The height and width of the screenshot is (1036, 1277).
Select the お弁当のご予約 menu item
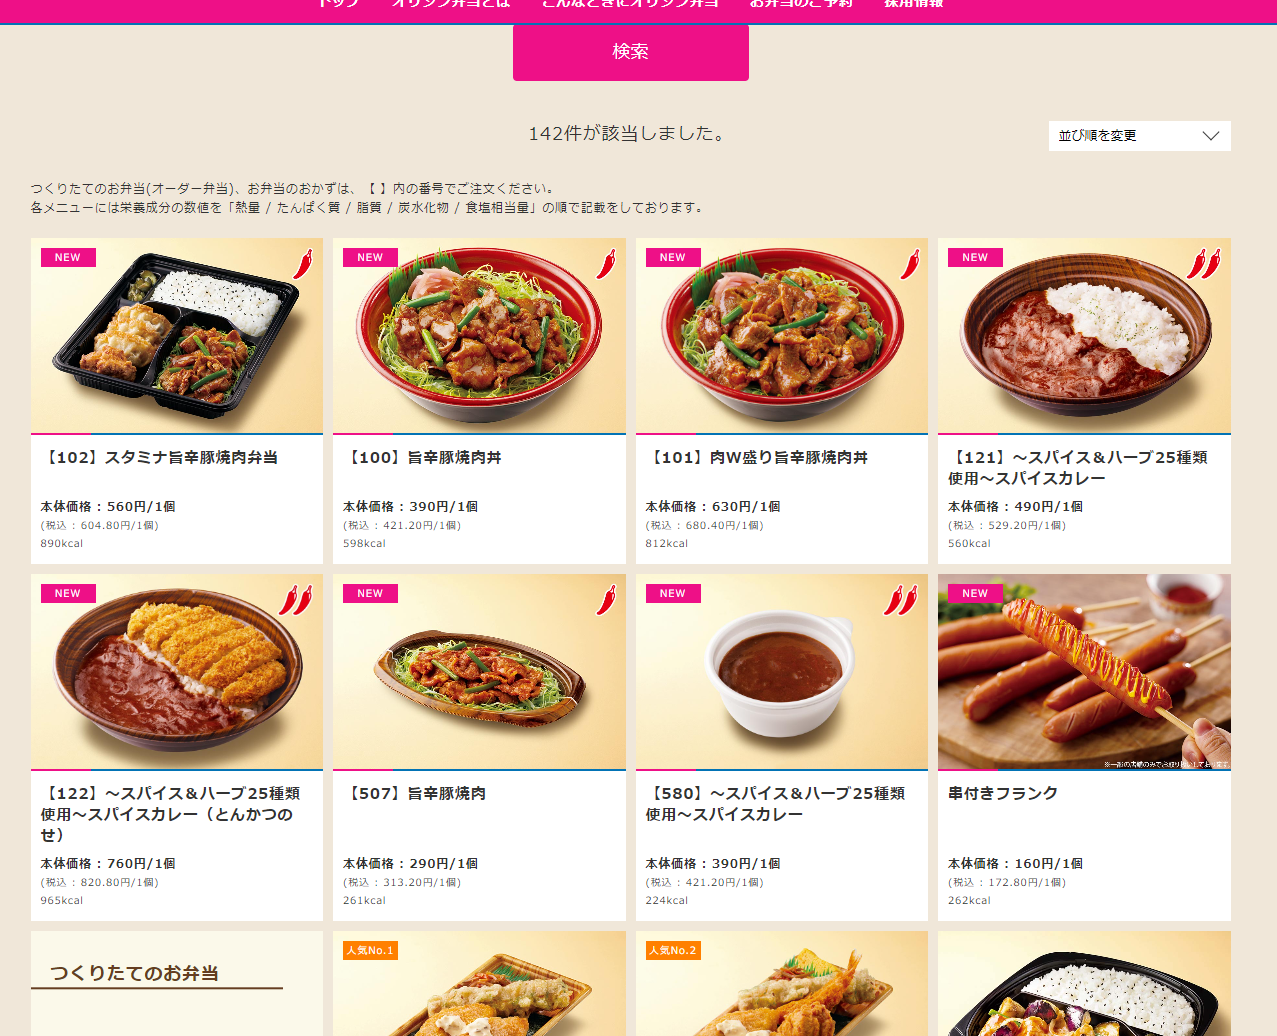tap(801, 4)
